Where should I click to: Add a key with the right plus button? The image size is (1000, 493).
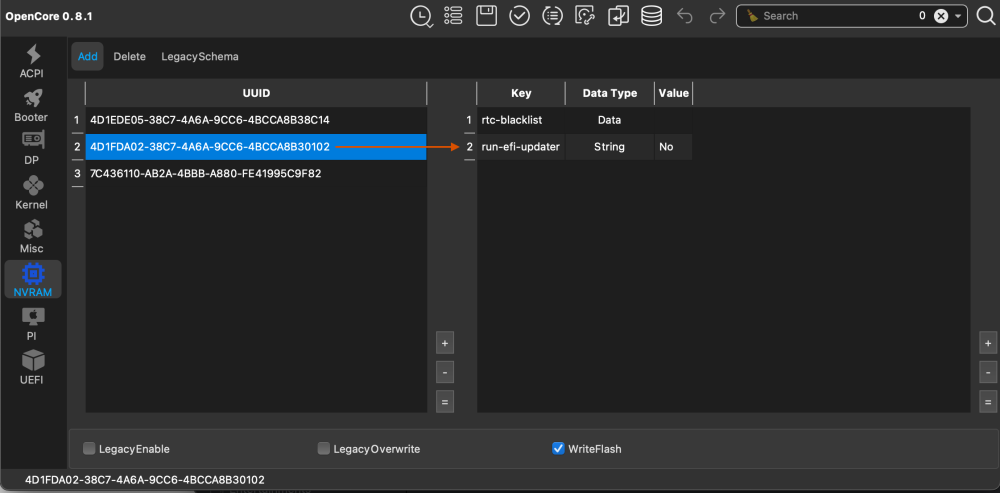point(988,343)
